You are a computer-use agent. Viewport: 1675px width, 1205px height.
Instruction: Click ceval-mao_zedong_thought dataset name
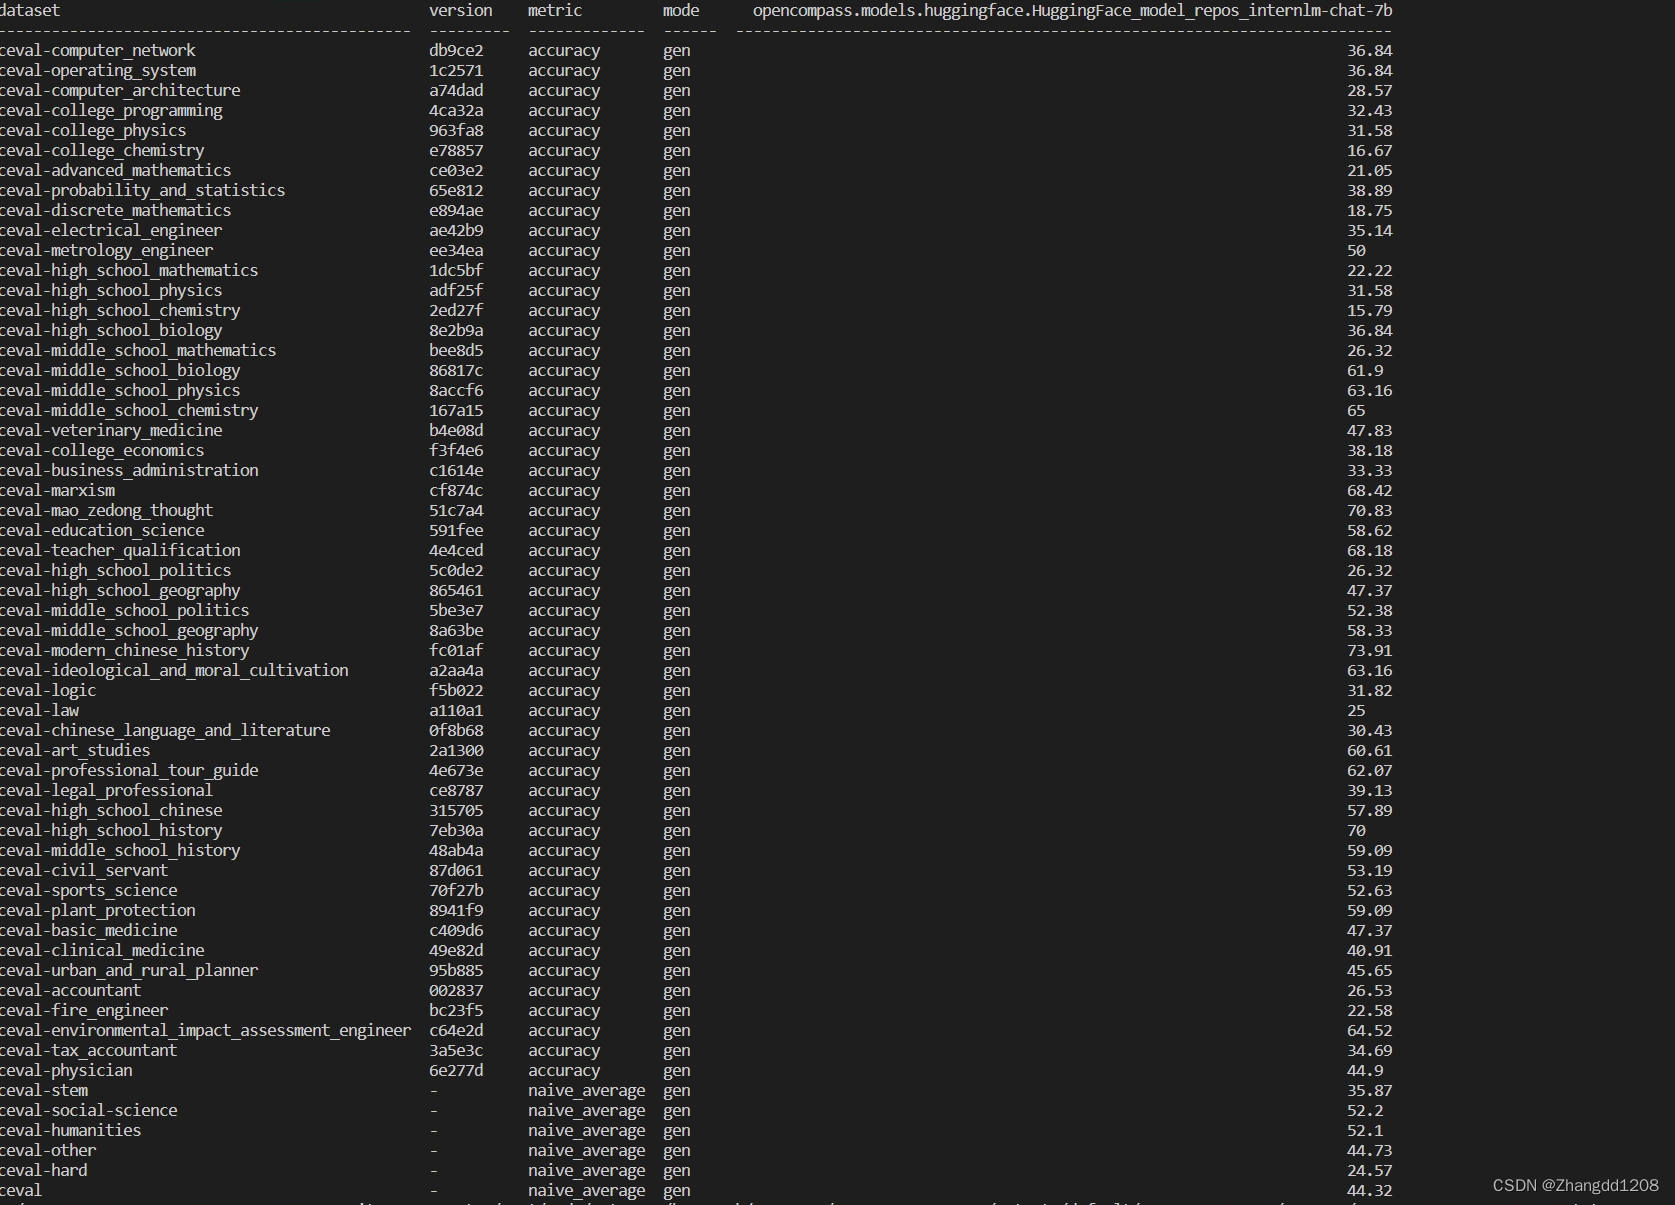[x=107, y=510]
